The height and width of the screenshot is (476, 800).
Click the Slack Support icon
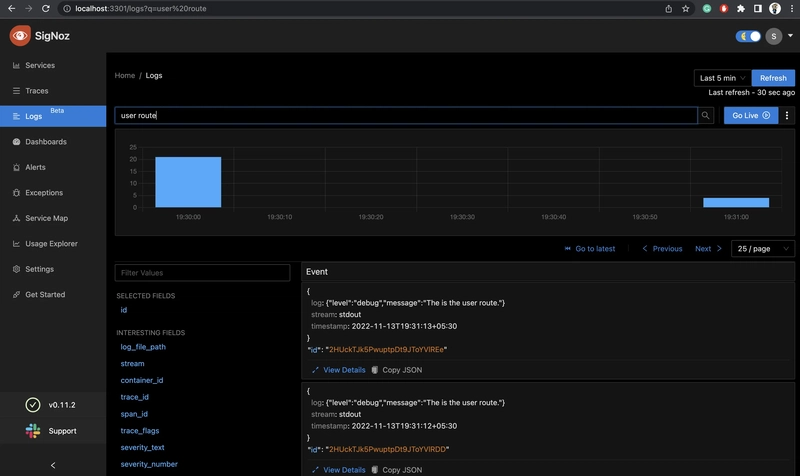pos(33,431)
